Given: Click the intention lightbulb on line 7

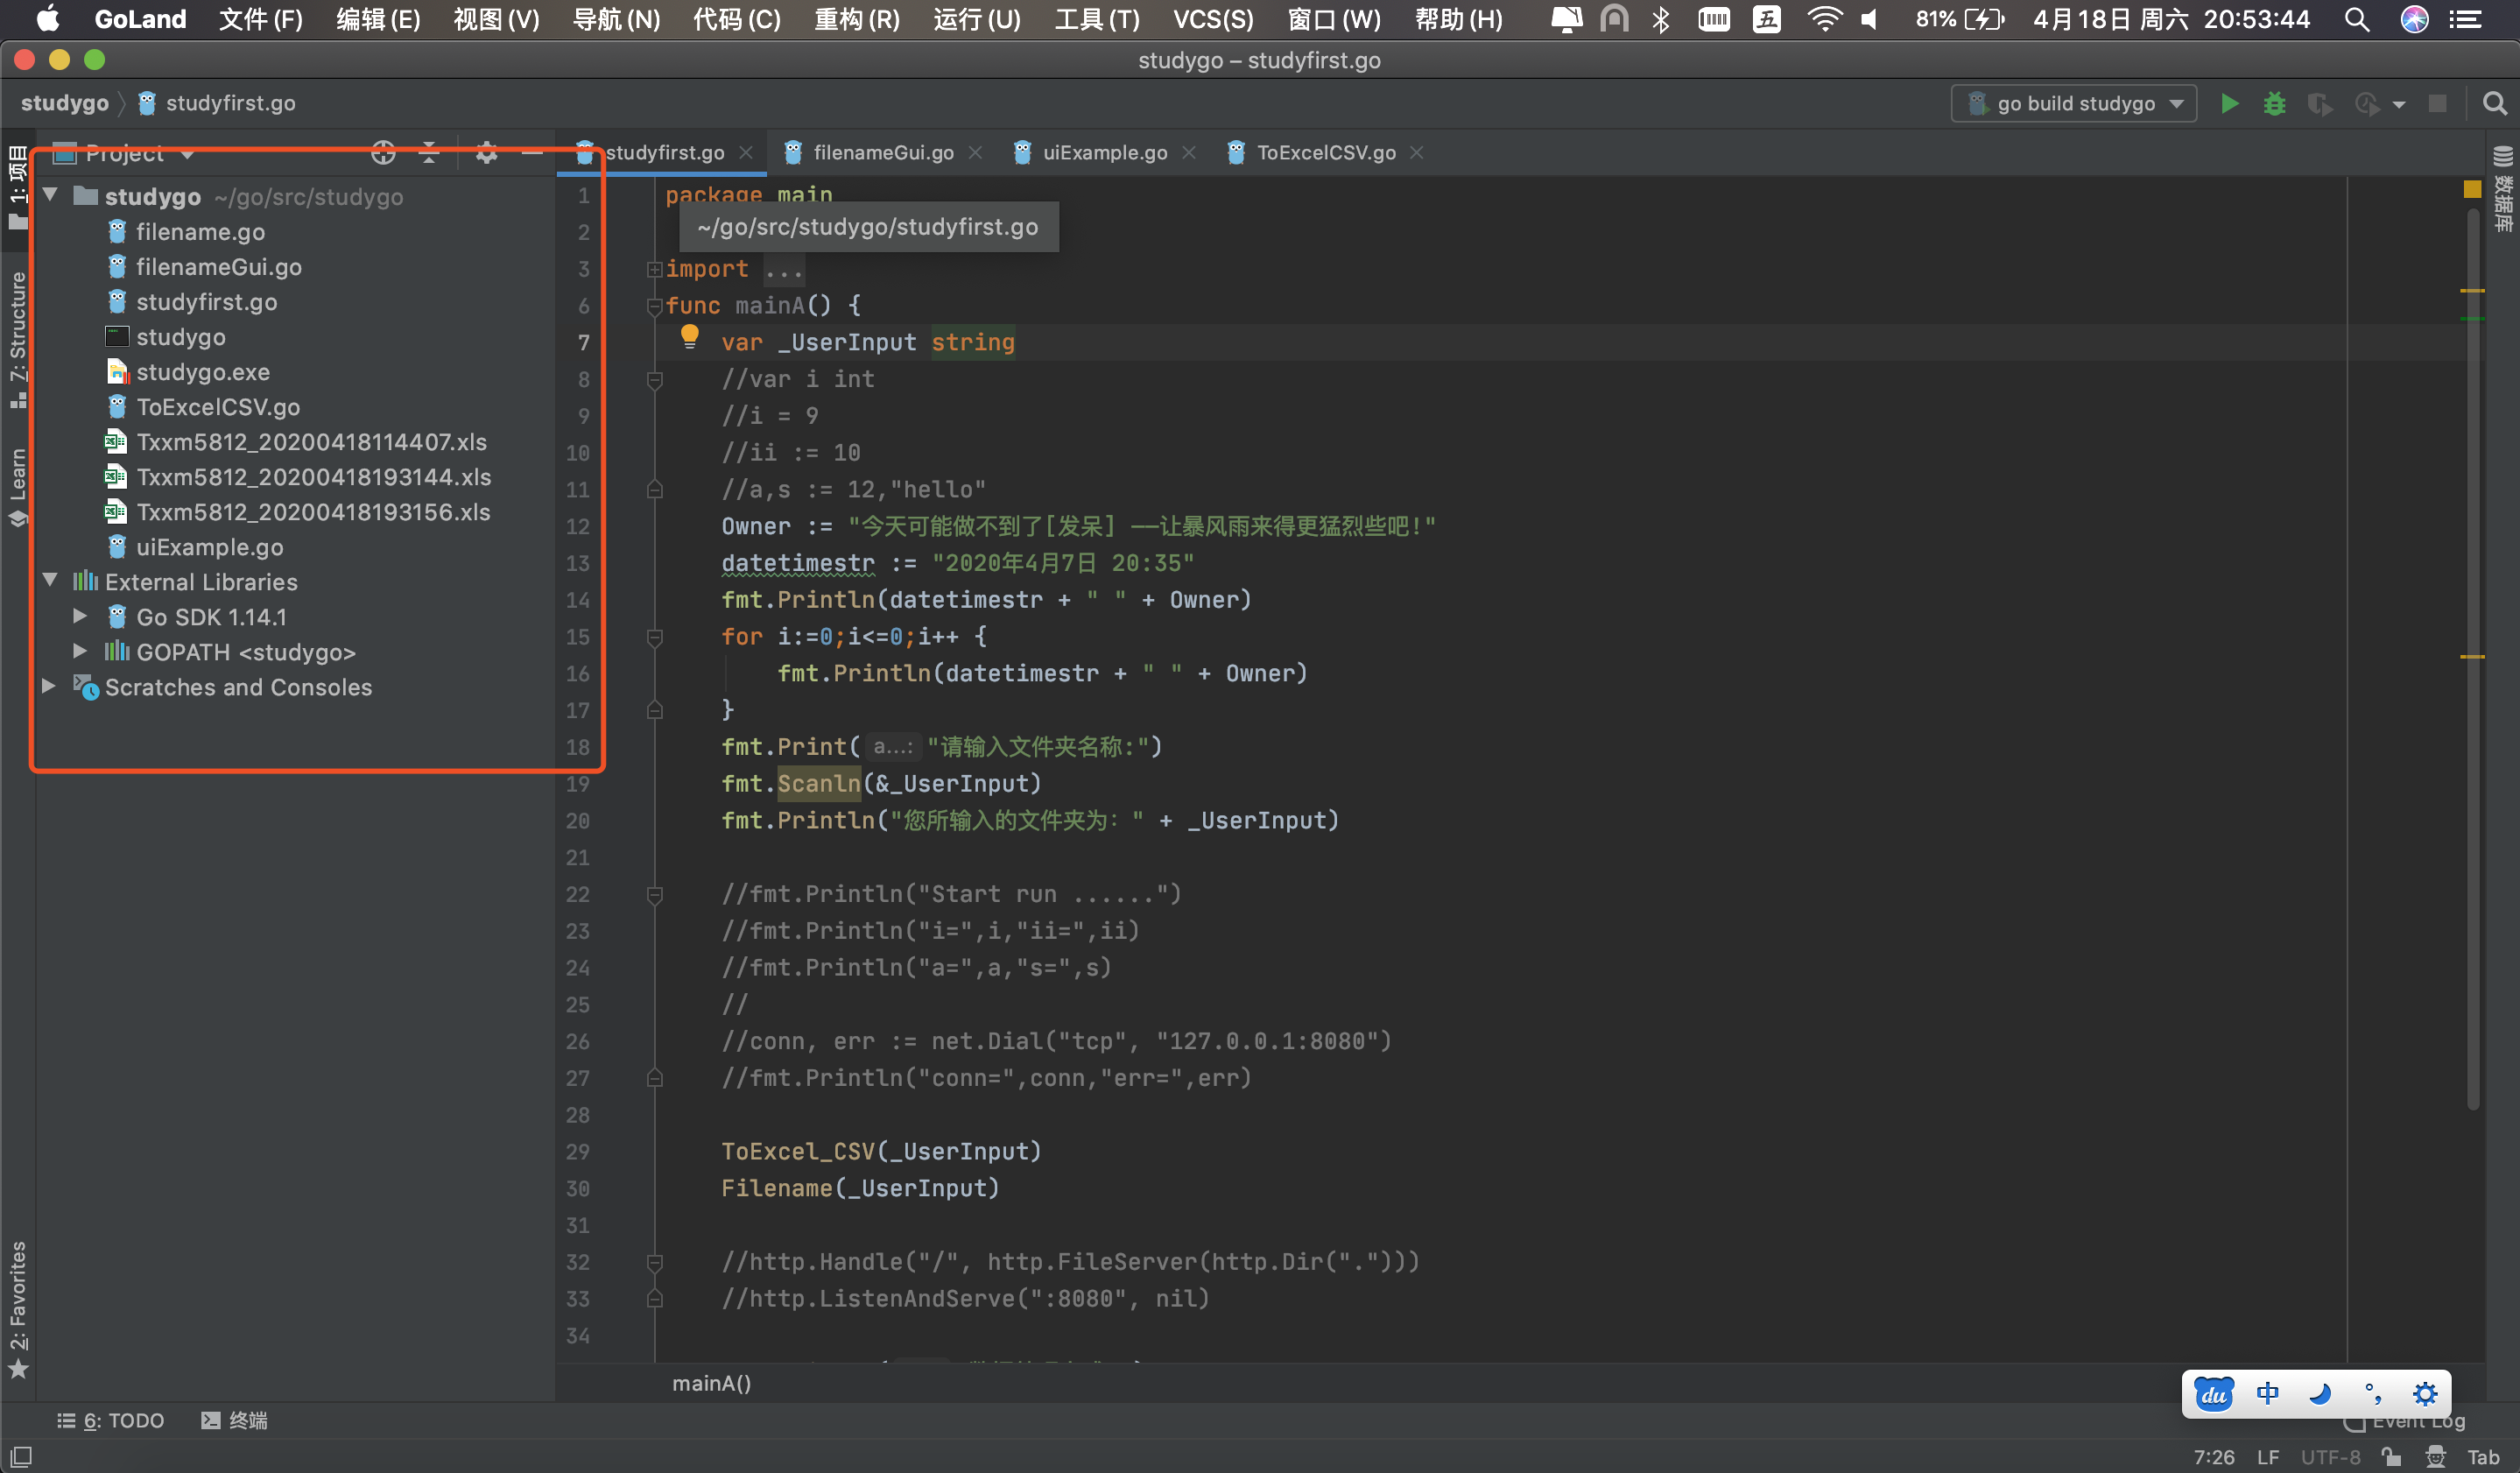Looking at the screenshot, I should [x=689, y=336].
